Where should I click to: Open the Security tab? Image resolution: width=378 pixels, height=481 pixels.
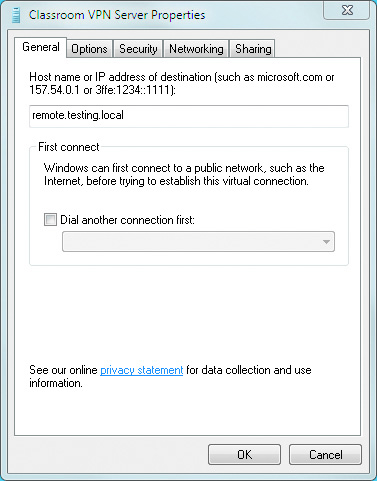138,49
